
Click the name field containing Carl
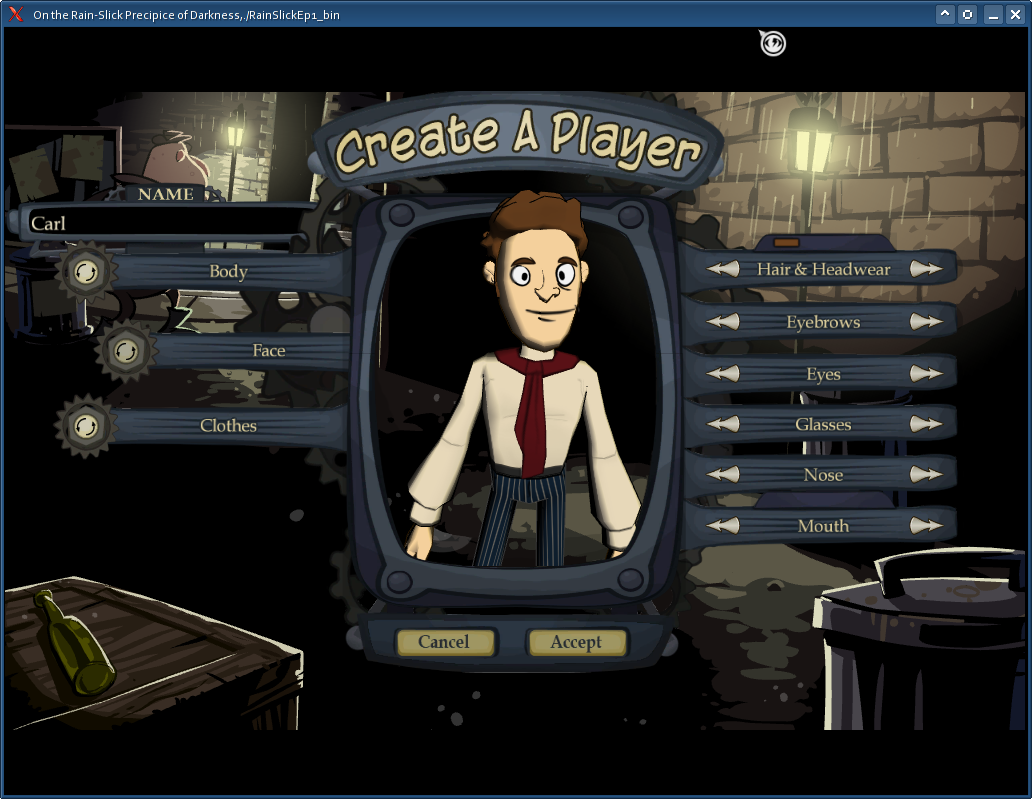tap(165, 223)
